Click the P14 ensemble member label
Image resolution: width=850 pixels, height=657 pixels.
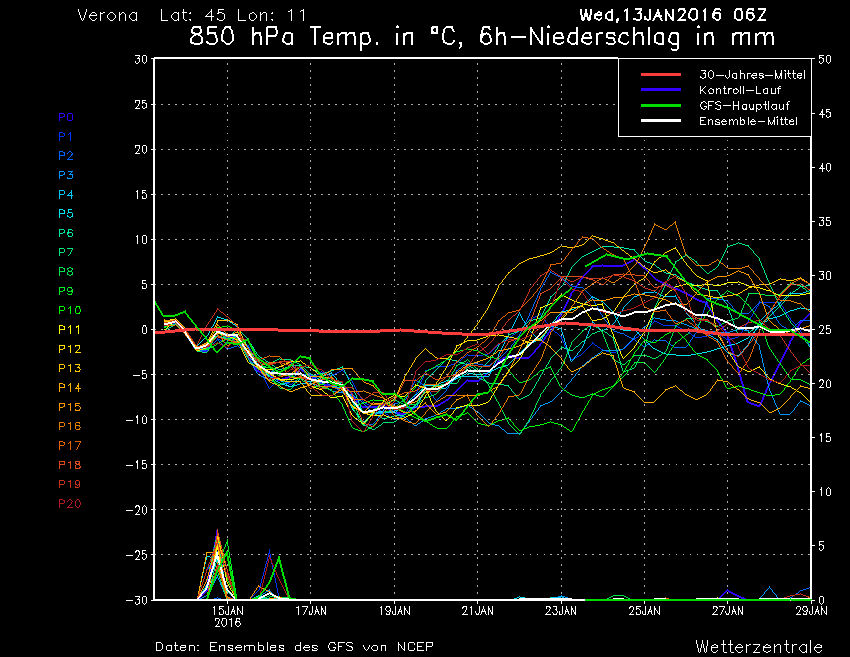pos(69,388)
